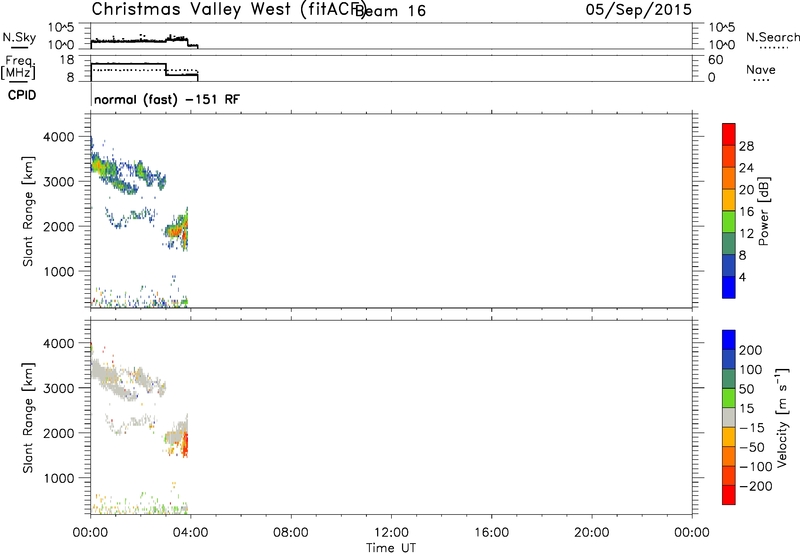Click the '08:00' time axis tick

click(291, 533)
